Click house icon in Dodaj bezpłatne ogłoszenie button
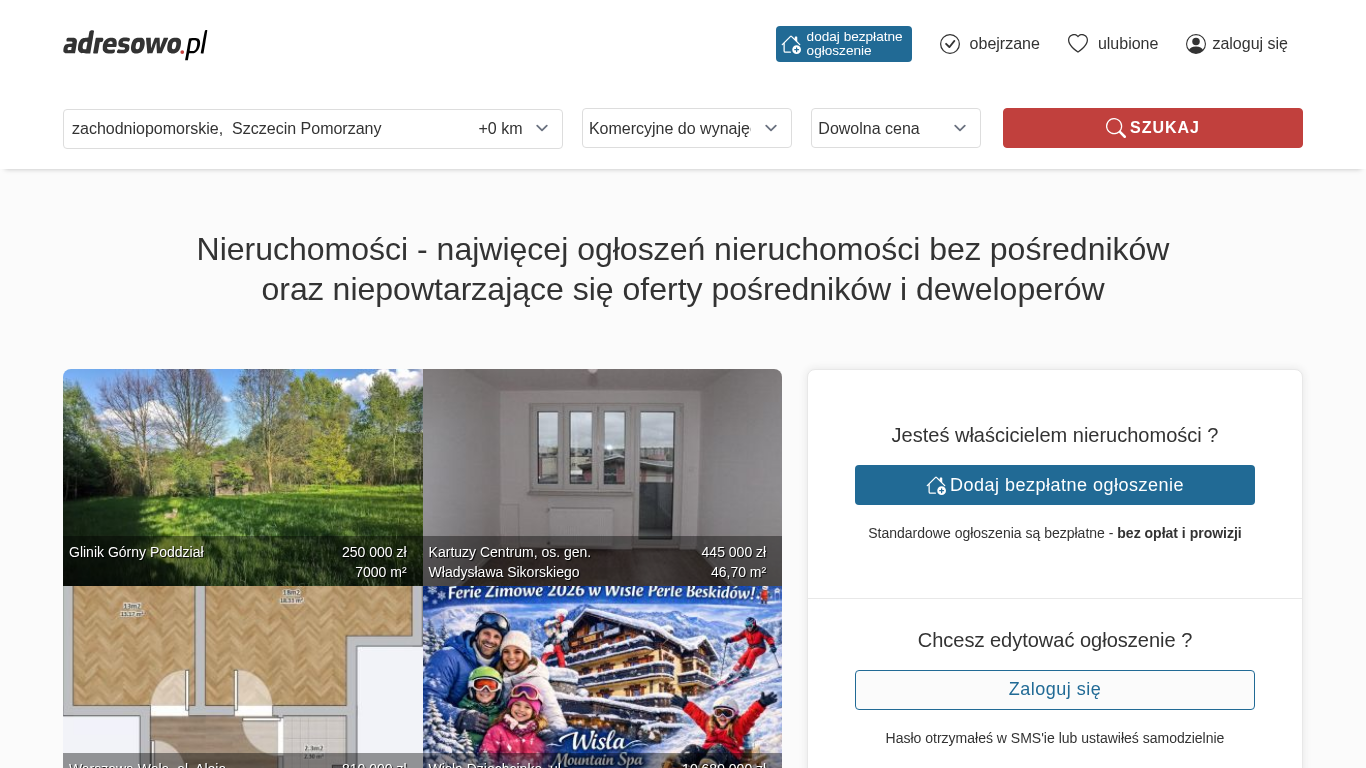Image resolution: width=1366 pixels, height=768 pixels. pos(936,485)
